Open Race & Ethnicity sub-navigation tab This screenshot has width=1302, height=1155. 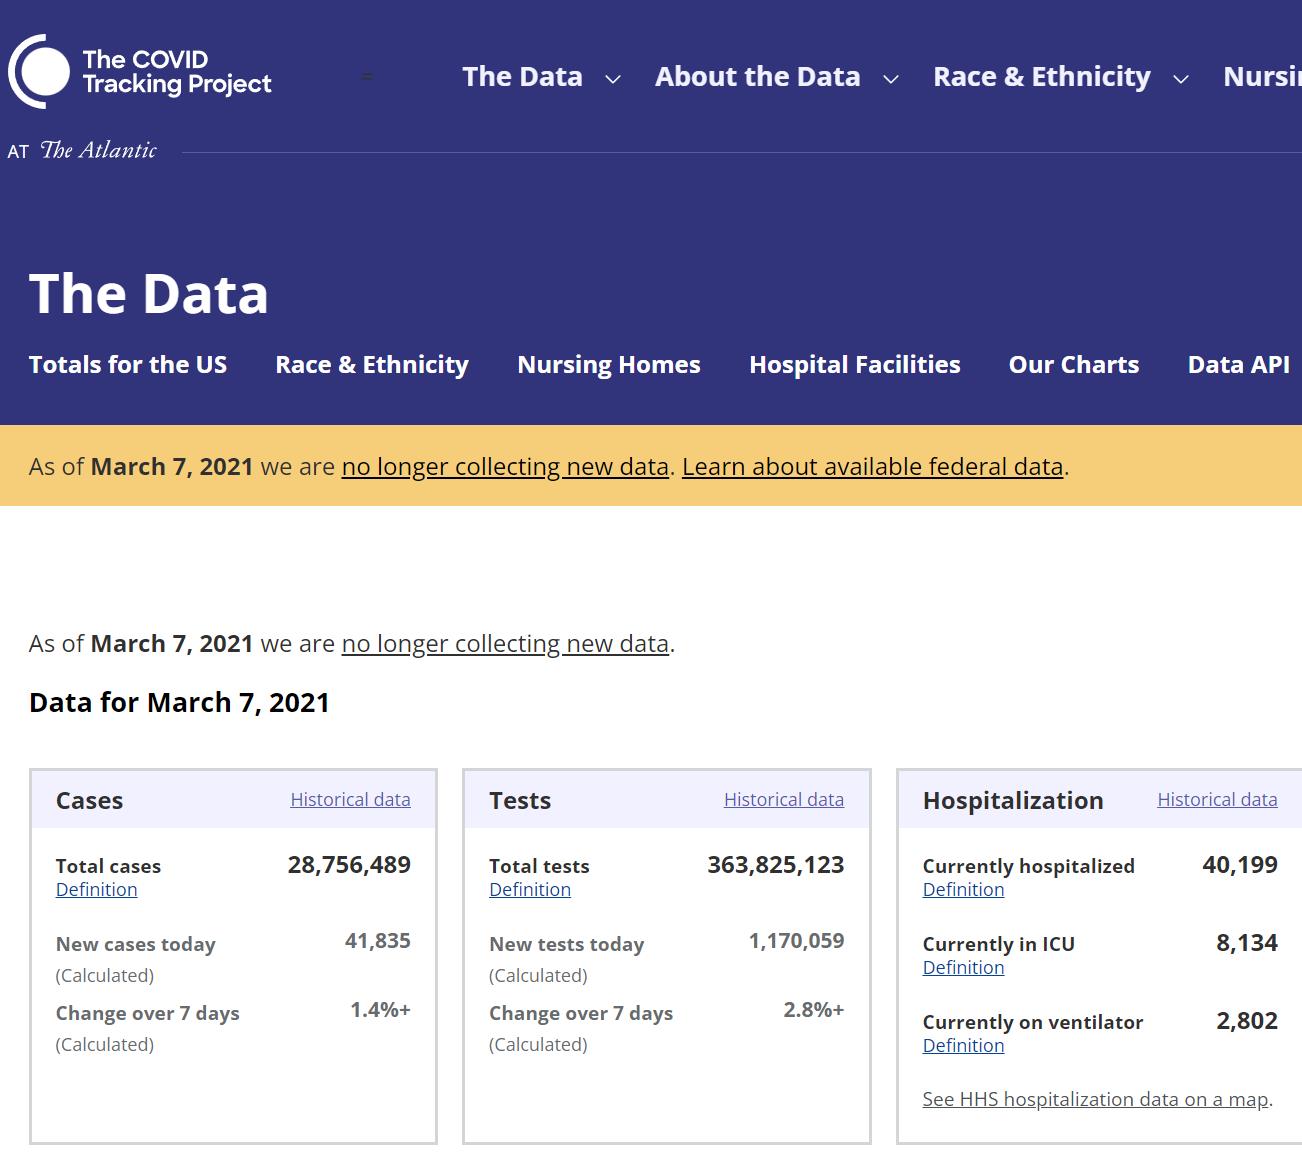(x=372, y=365)
